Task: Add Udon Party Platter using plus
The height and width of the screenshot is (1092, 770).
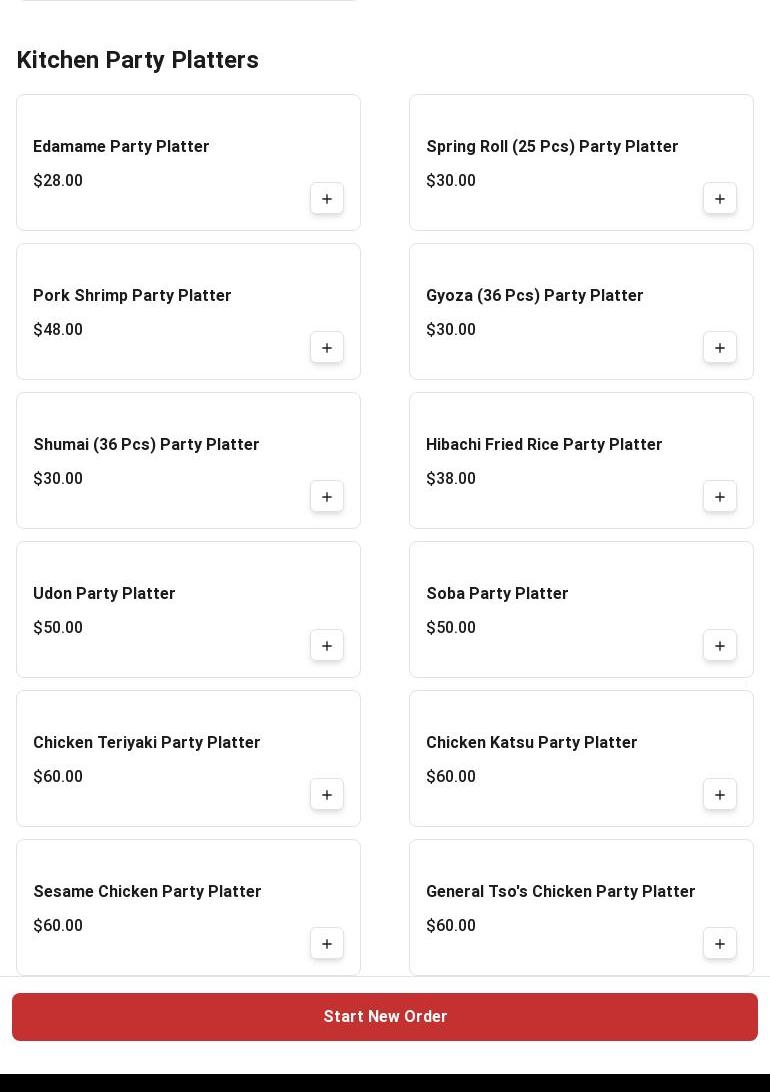Action: point(327,646)
